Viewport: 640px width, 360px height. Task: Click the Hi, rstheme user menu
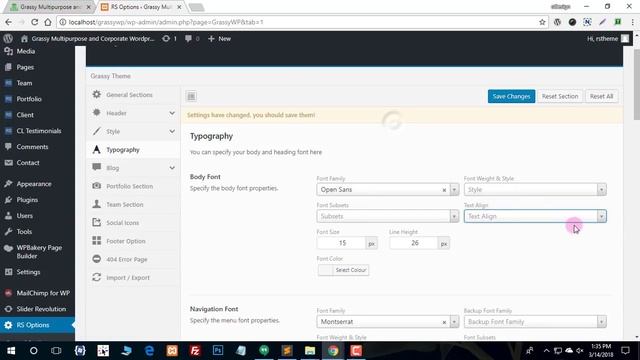(608, 38)
